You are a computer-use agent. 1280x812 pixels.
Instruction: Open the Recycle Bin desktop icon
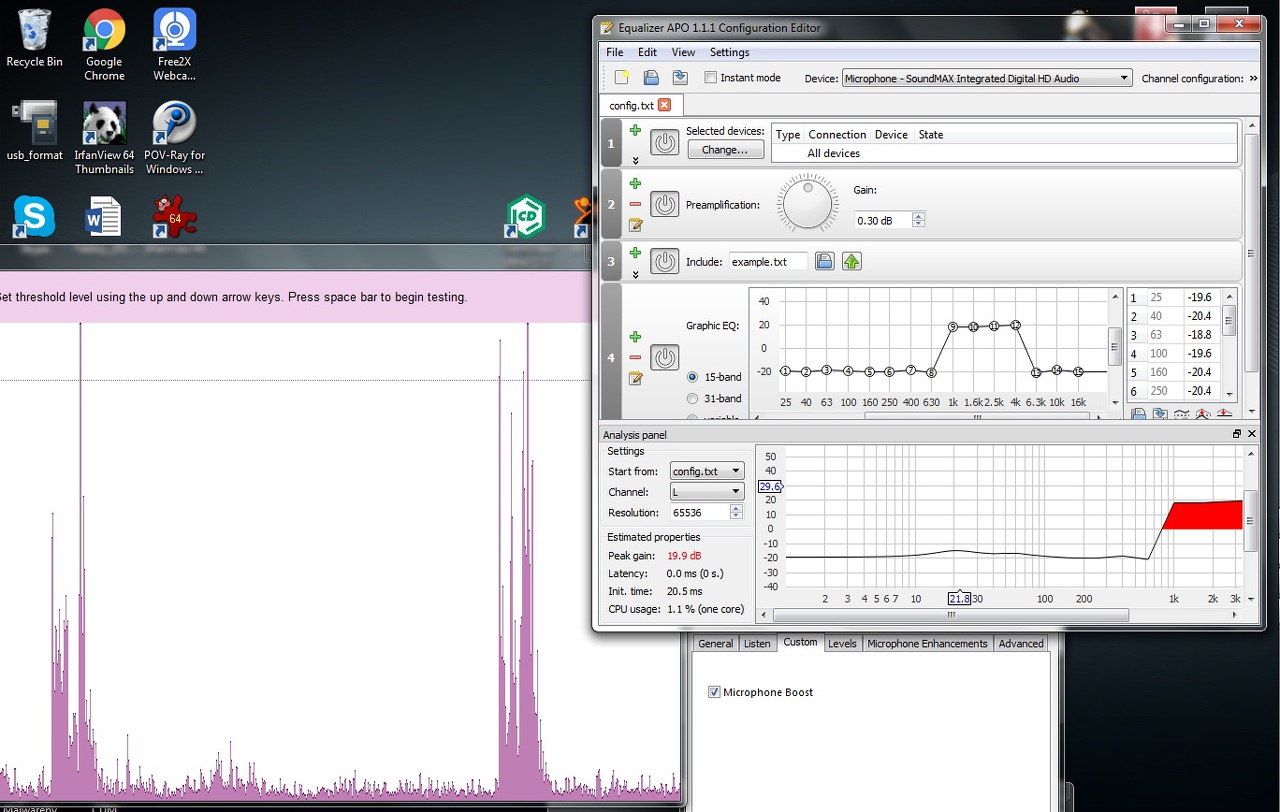tap(34, 38)
